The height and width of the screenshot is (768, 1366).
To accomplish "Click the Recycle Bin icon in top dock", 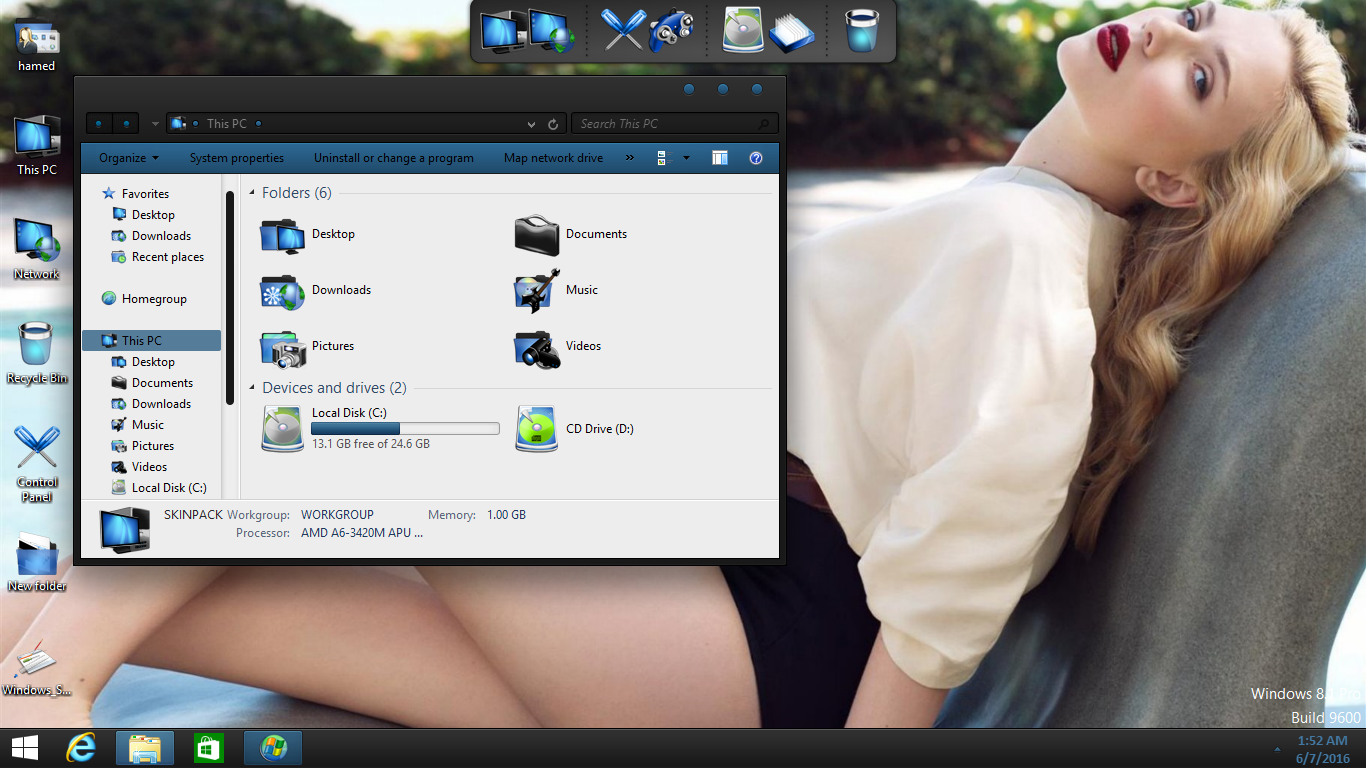I will pos(861,30).
